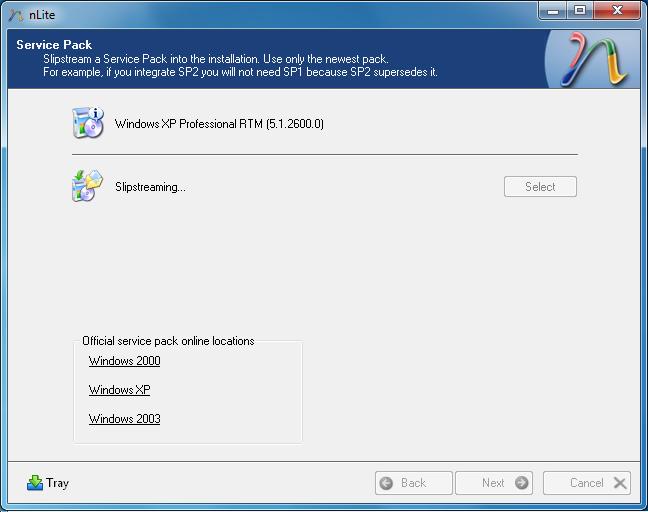Go Back to the previous page
This screenshot has height=512, width=648.
pyautogui.click(x=414, y=483)
